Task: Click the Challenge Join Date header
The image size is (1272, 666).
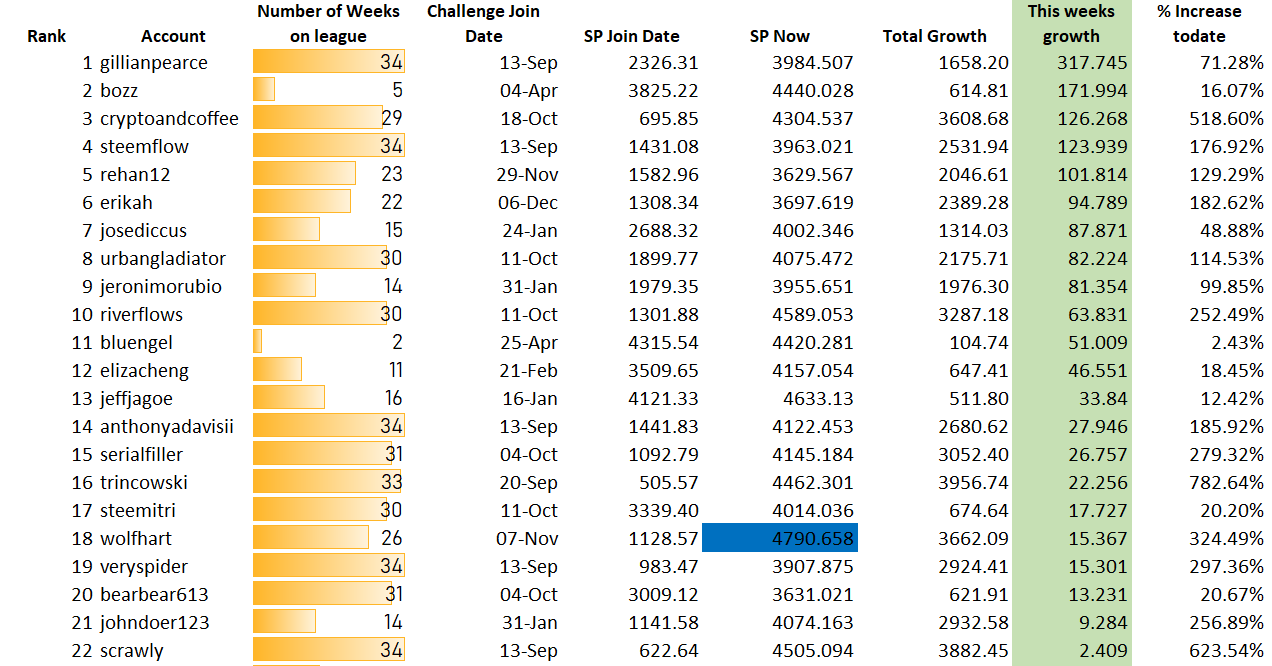Action: click(x=483, y=24)
